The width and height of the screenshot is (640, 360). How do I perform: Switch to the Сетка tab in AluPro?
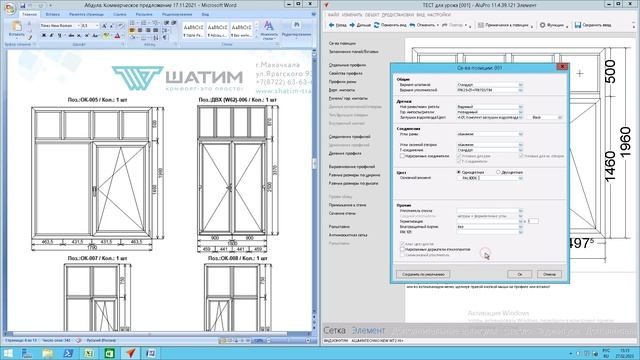tap(334, 330)
